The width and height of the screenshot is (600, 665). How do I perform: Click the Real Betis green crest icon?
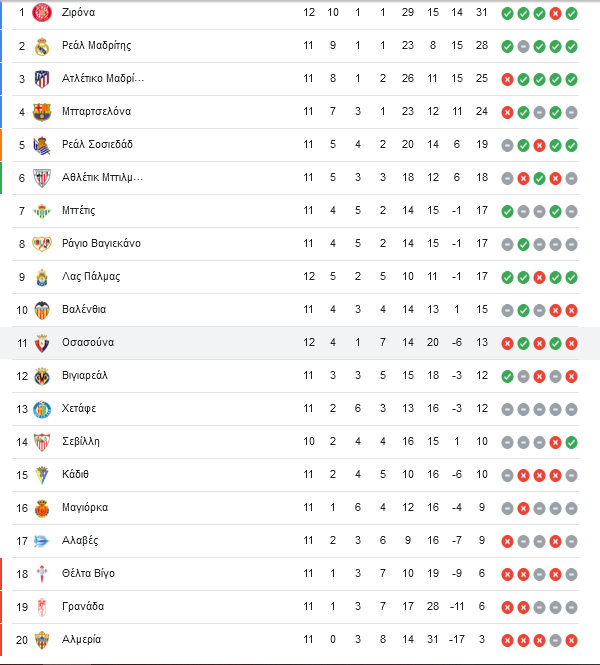[42, 211]
